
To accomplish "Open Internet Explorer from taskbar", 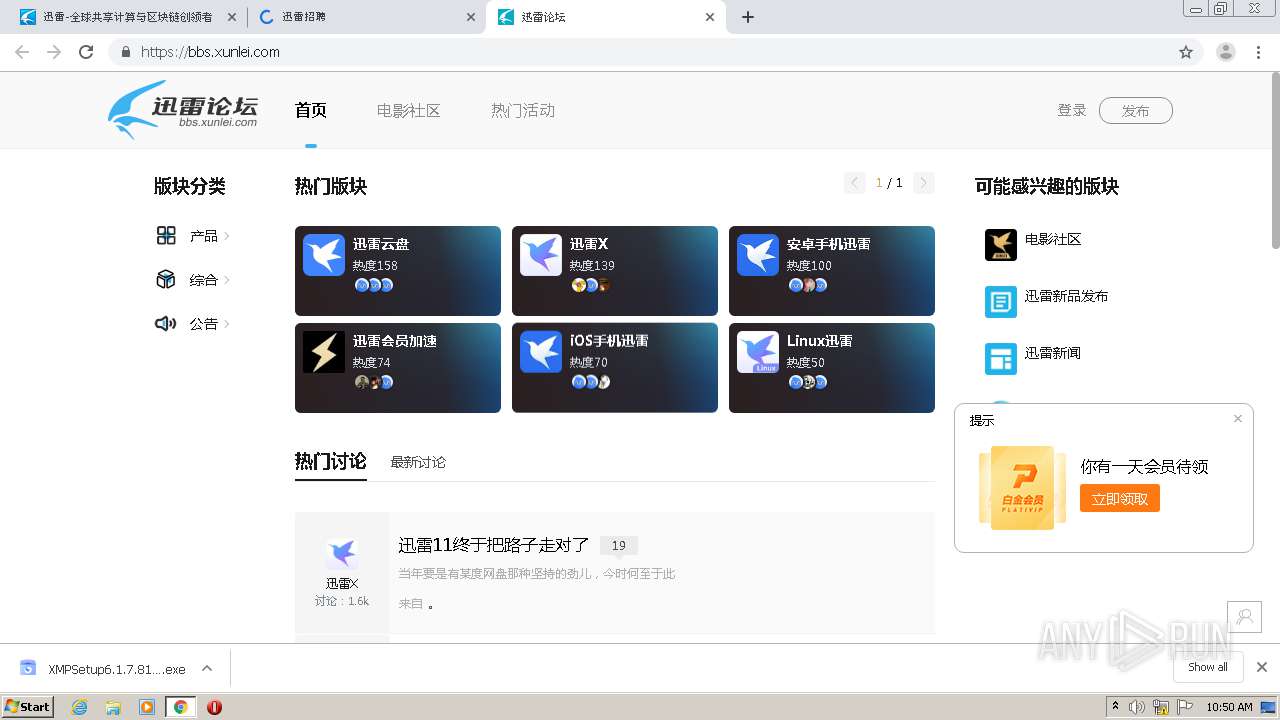I will (x=80, y=707).
